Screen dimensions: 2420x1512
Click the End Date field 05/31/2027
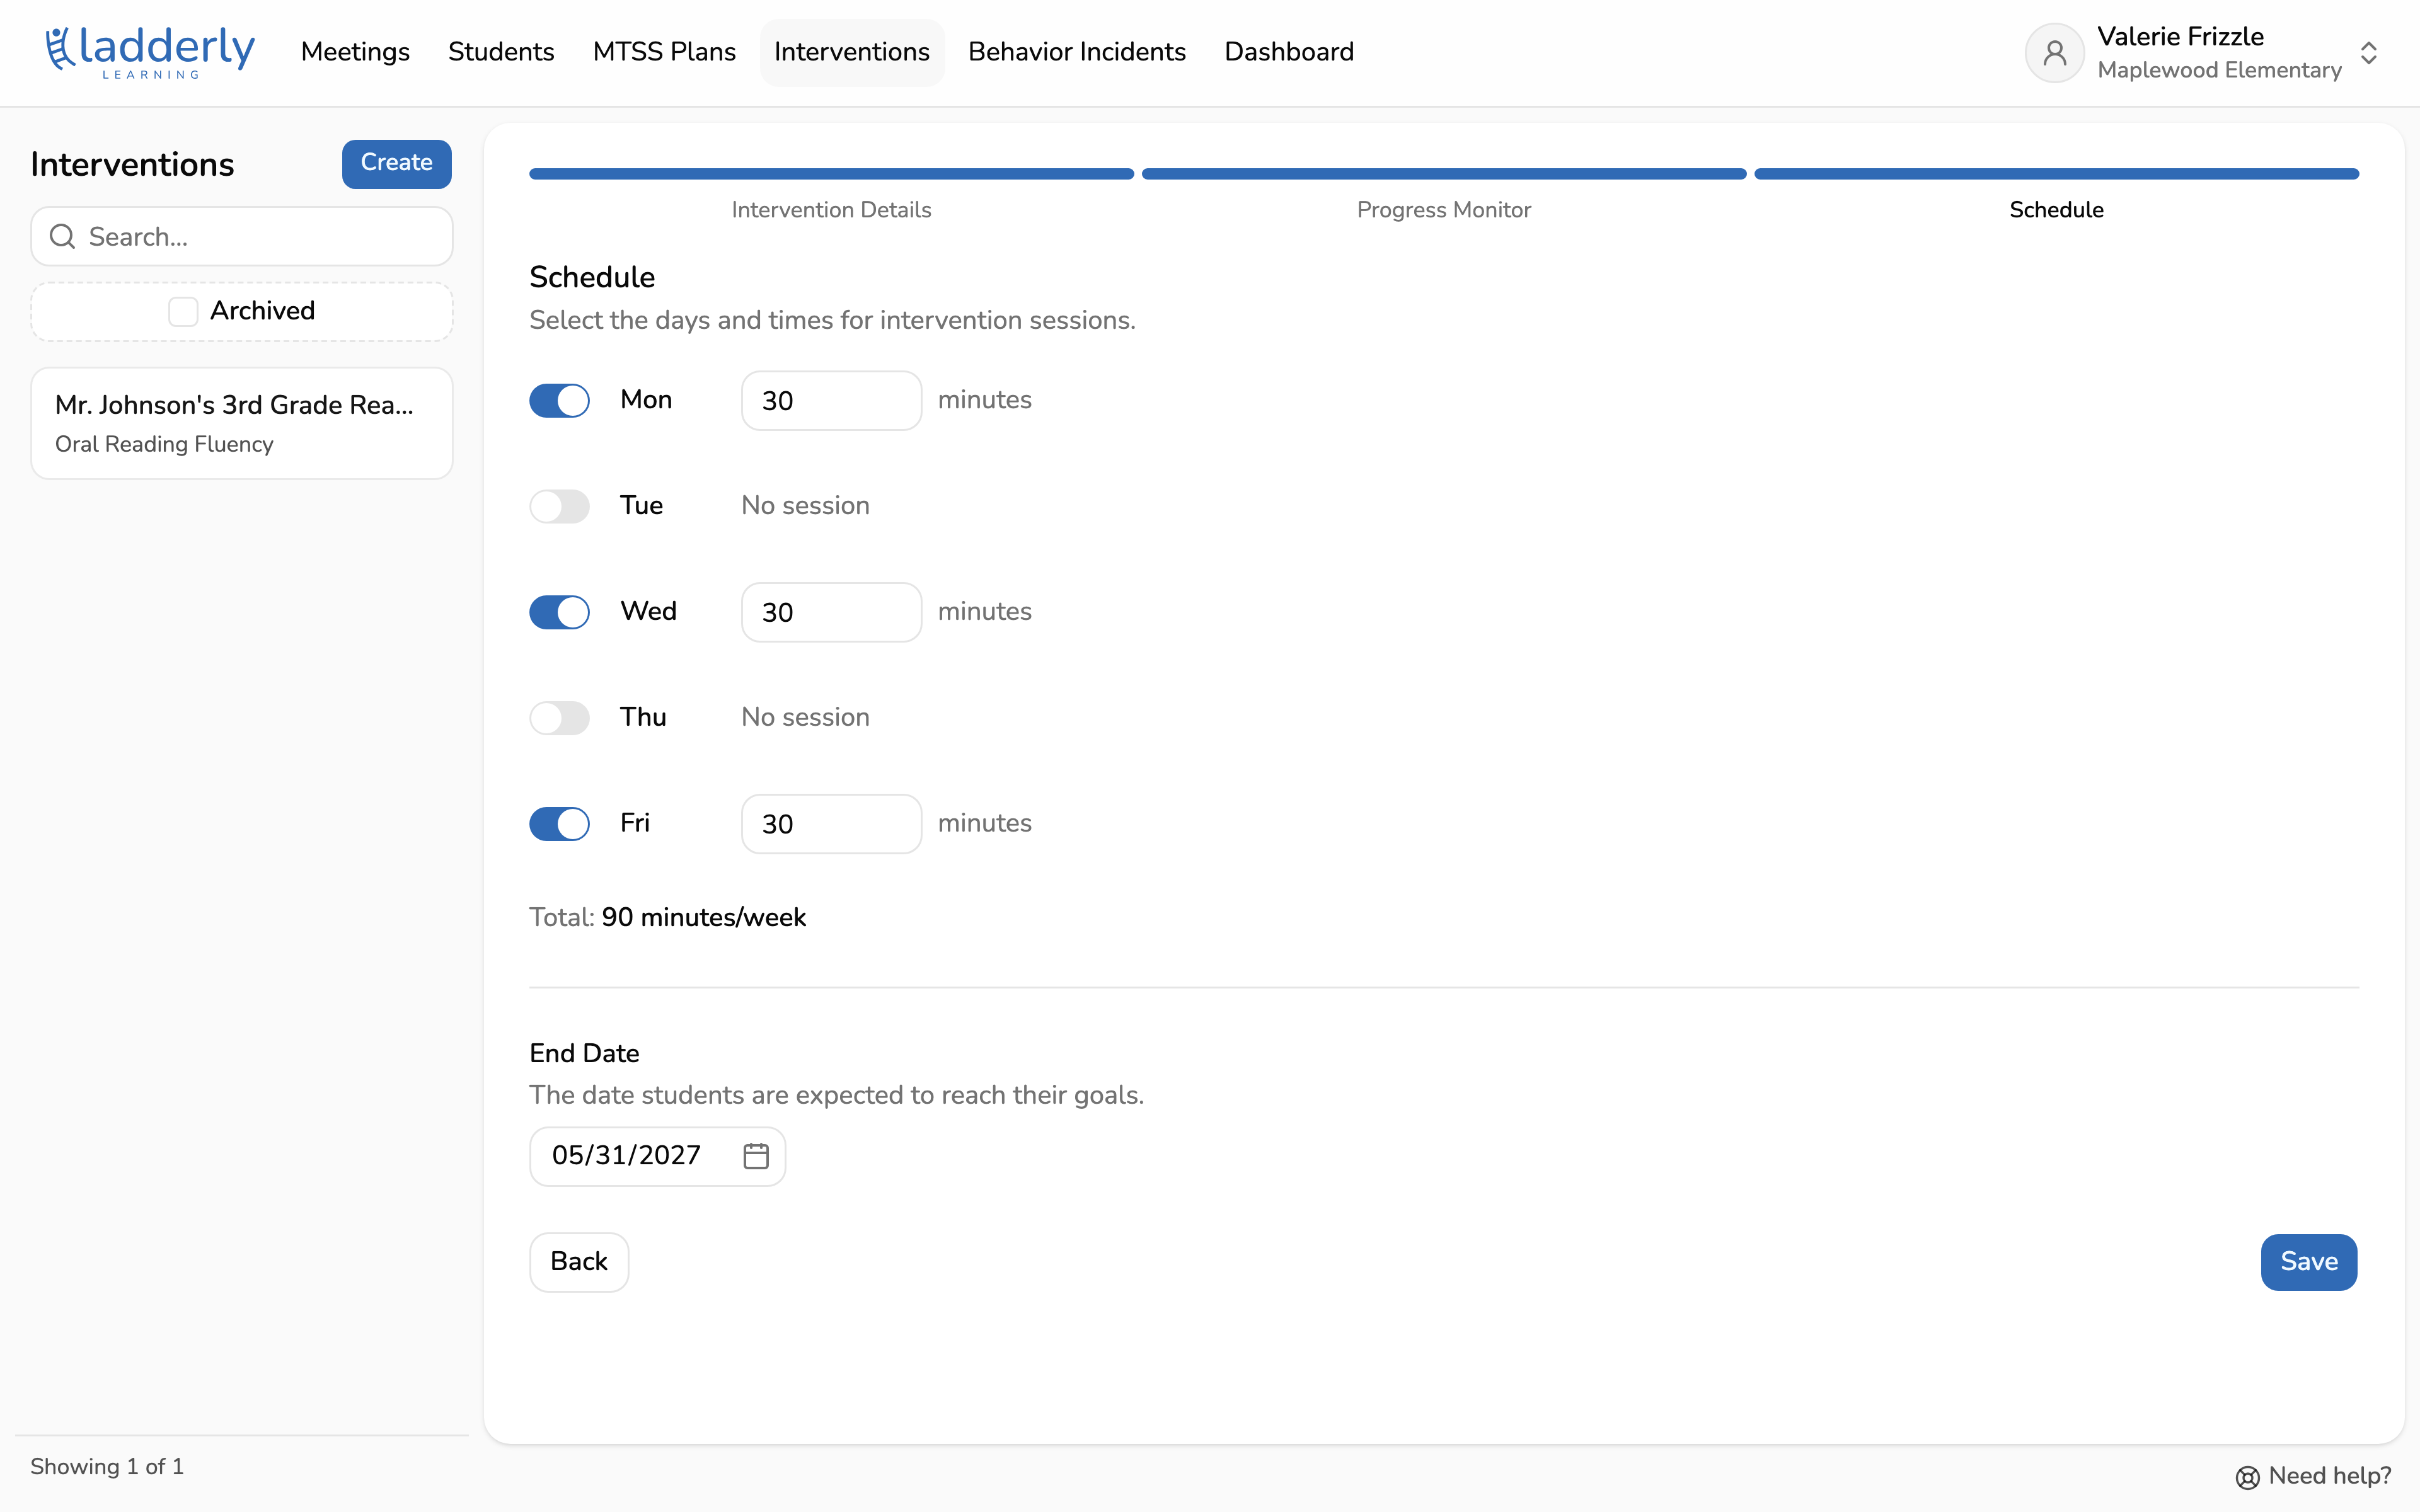(x=657, y=1156)
